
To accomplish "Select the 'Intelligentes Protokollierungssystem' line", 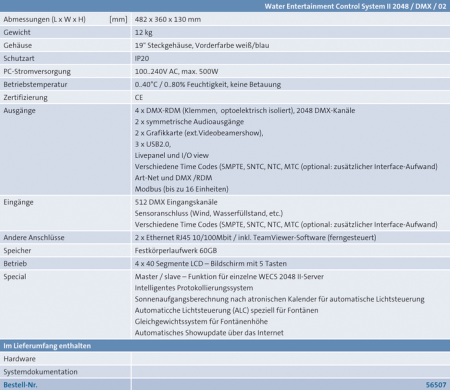I will click(x=194, y=288).
